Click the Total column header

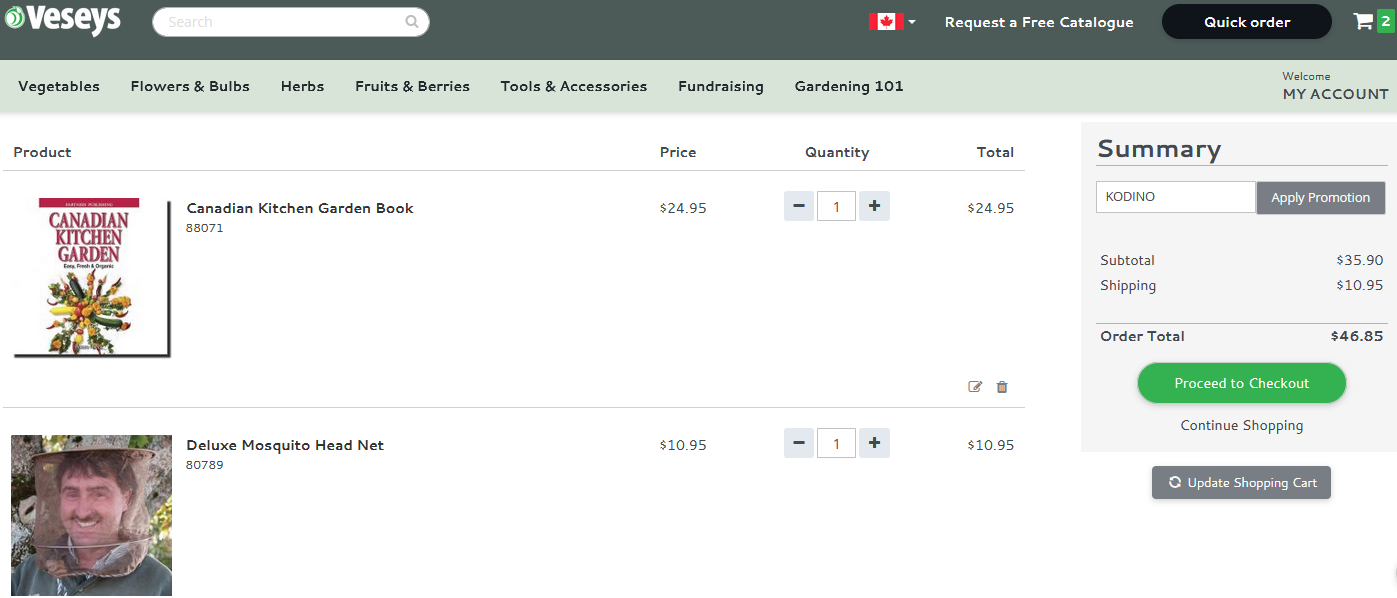click(995, 152)
